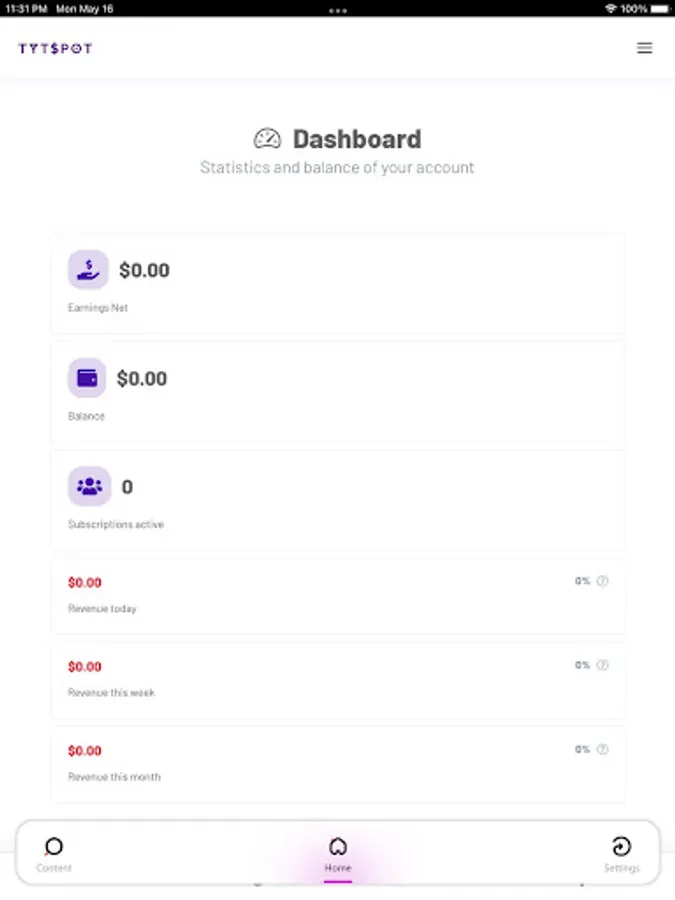Open help icon beside Revenue today
This screenshot has height=900, width=675.
pyautogui.click(x=602, y=581)
